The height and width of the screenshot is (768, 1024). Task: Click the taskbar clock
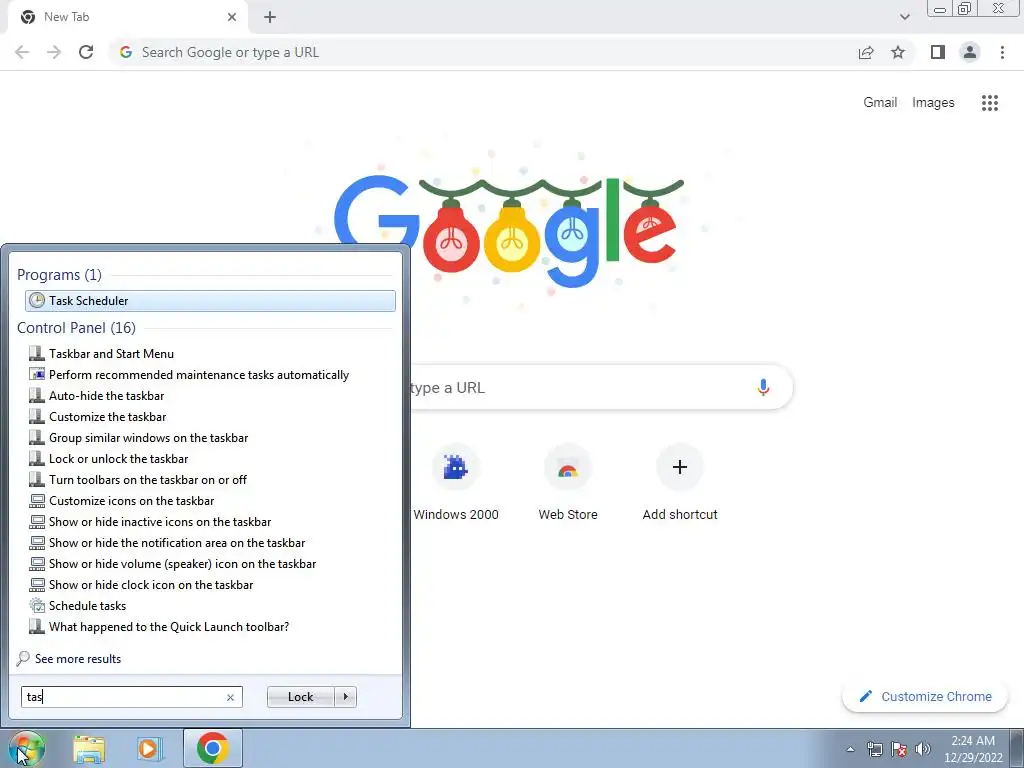tap(973, 749)
